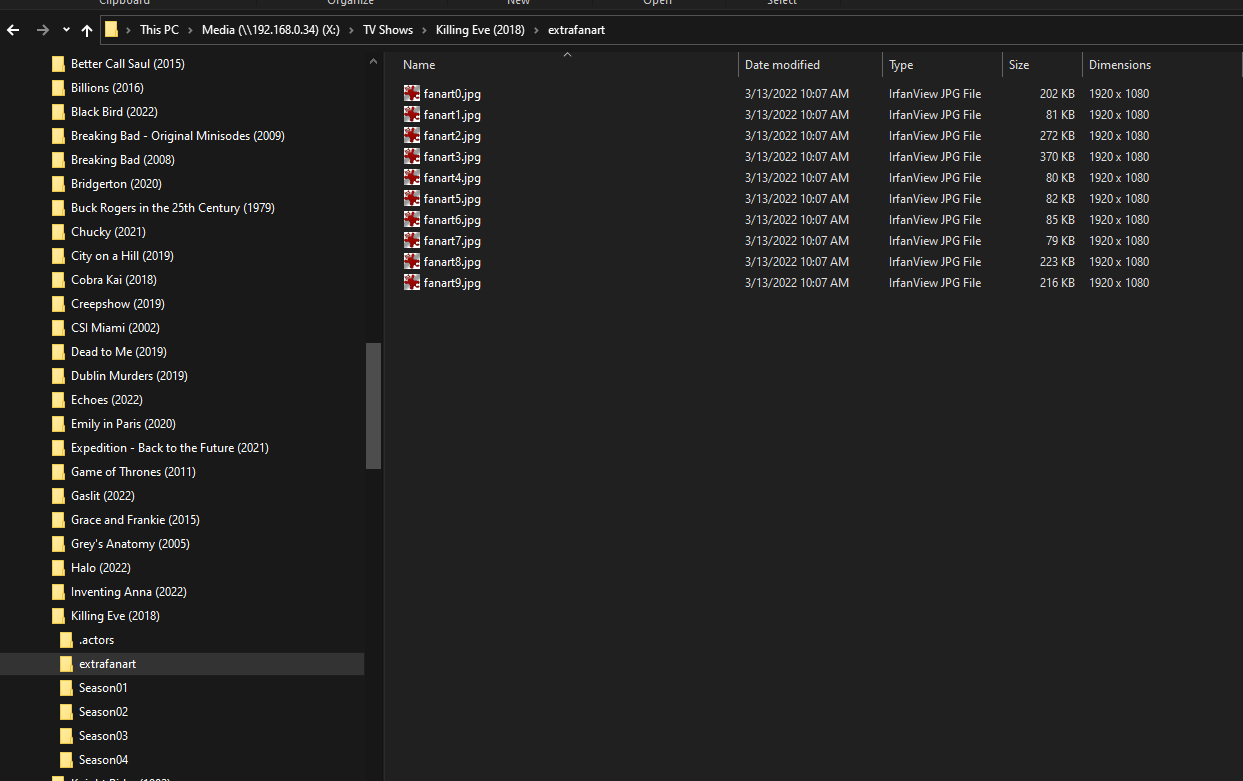Select the .actors subfolder

(x=96, y=640)
